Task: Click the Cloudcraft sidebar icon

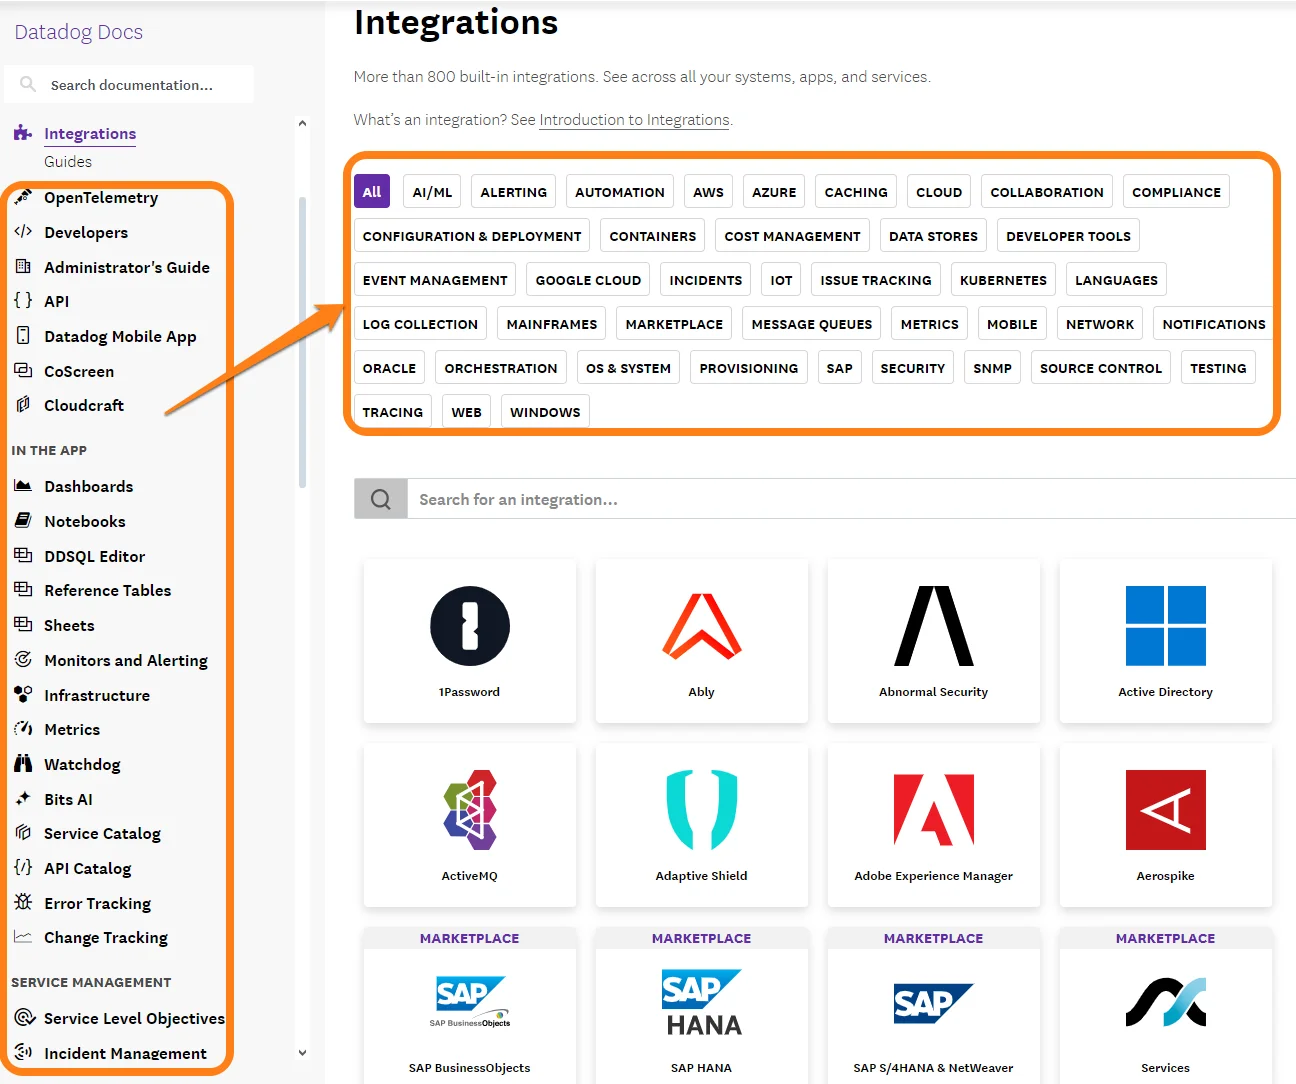Action: [x=23, y=404]
